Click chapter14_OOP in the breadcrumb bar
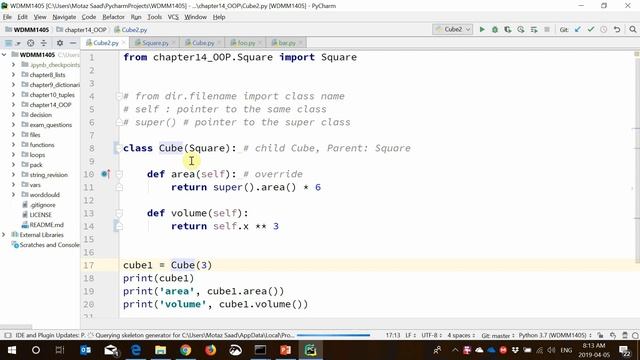The width and height of the screenshot is (640, 360). coord(82,30)
